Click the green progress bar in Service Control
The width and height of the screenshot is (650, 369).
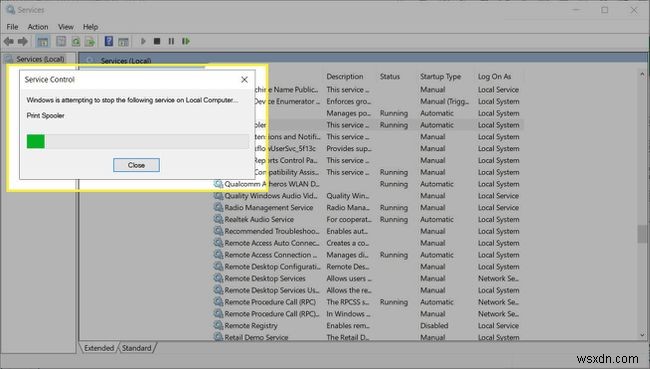point(36,141)
